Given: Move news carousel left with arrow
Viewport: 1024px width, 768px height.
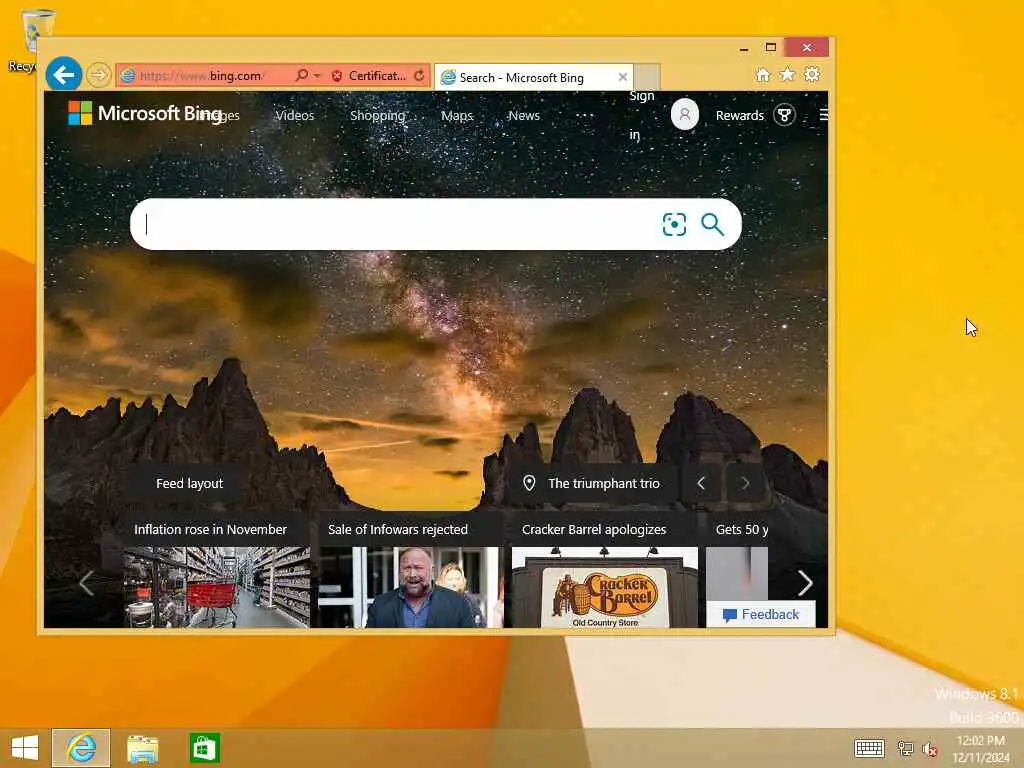Looking at the screenshot, I should click(86, 583).
